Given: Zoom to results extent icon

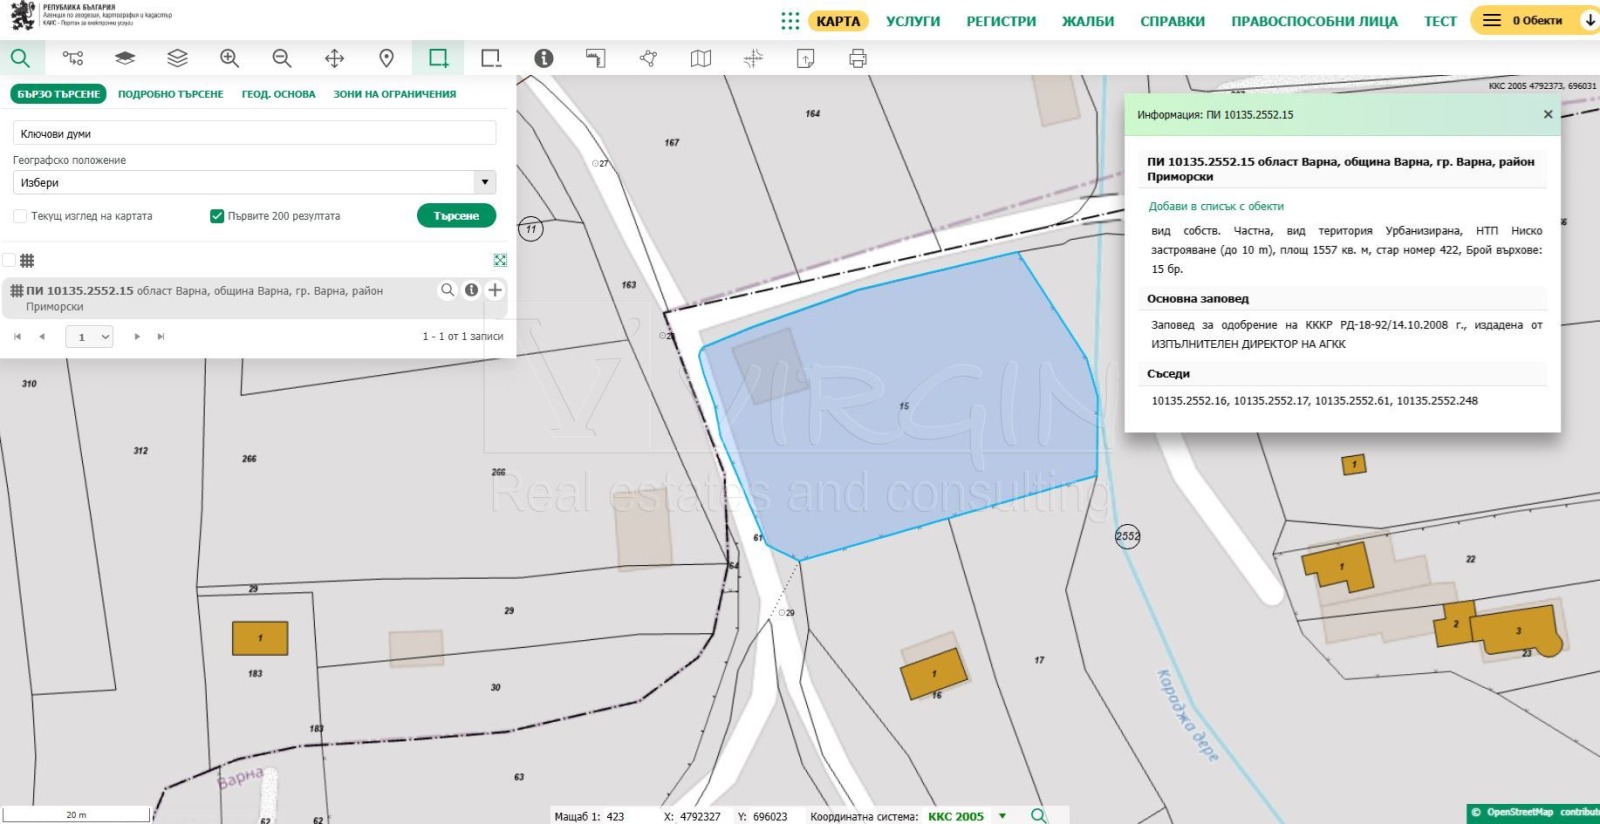Looking at the screenshot, I should [x=500, y=260].
